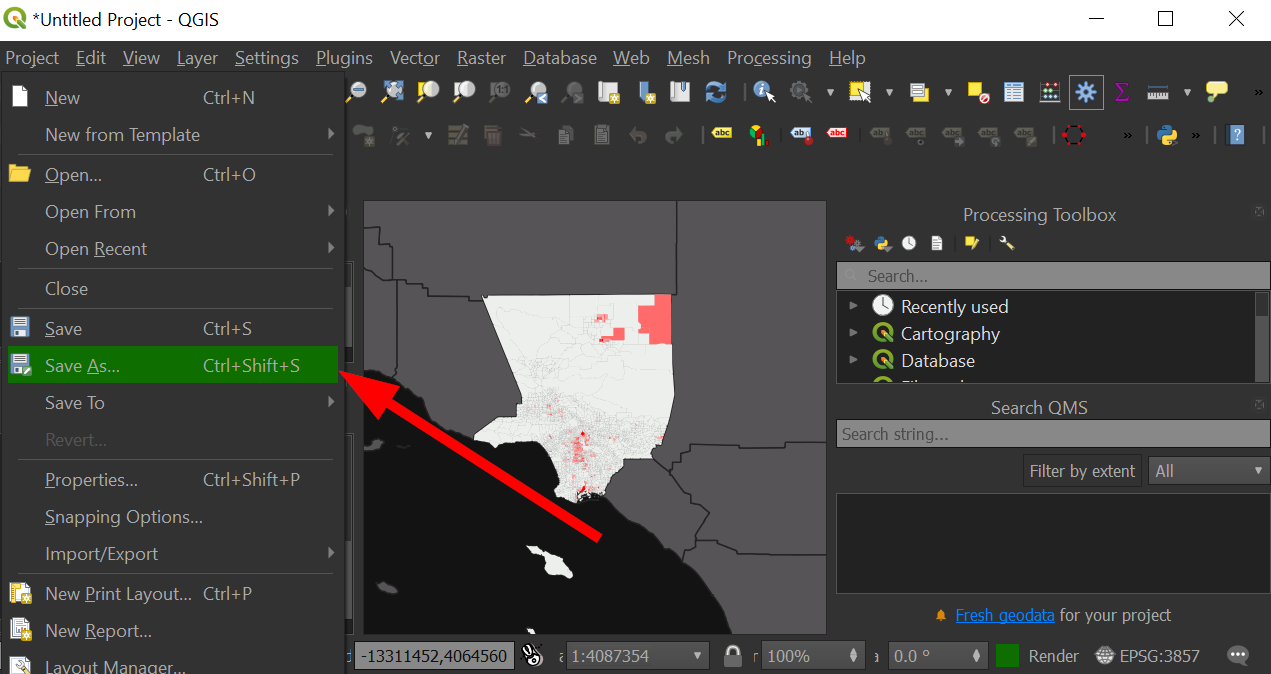Click the Models icon in Processing Toolbox
This screenshot has height=674, width=1271.
click(x=854, y=243)
